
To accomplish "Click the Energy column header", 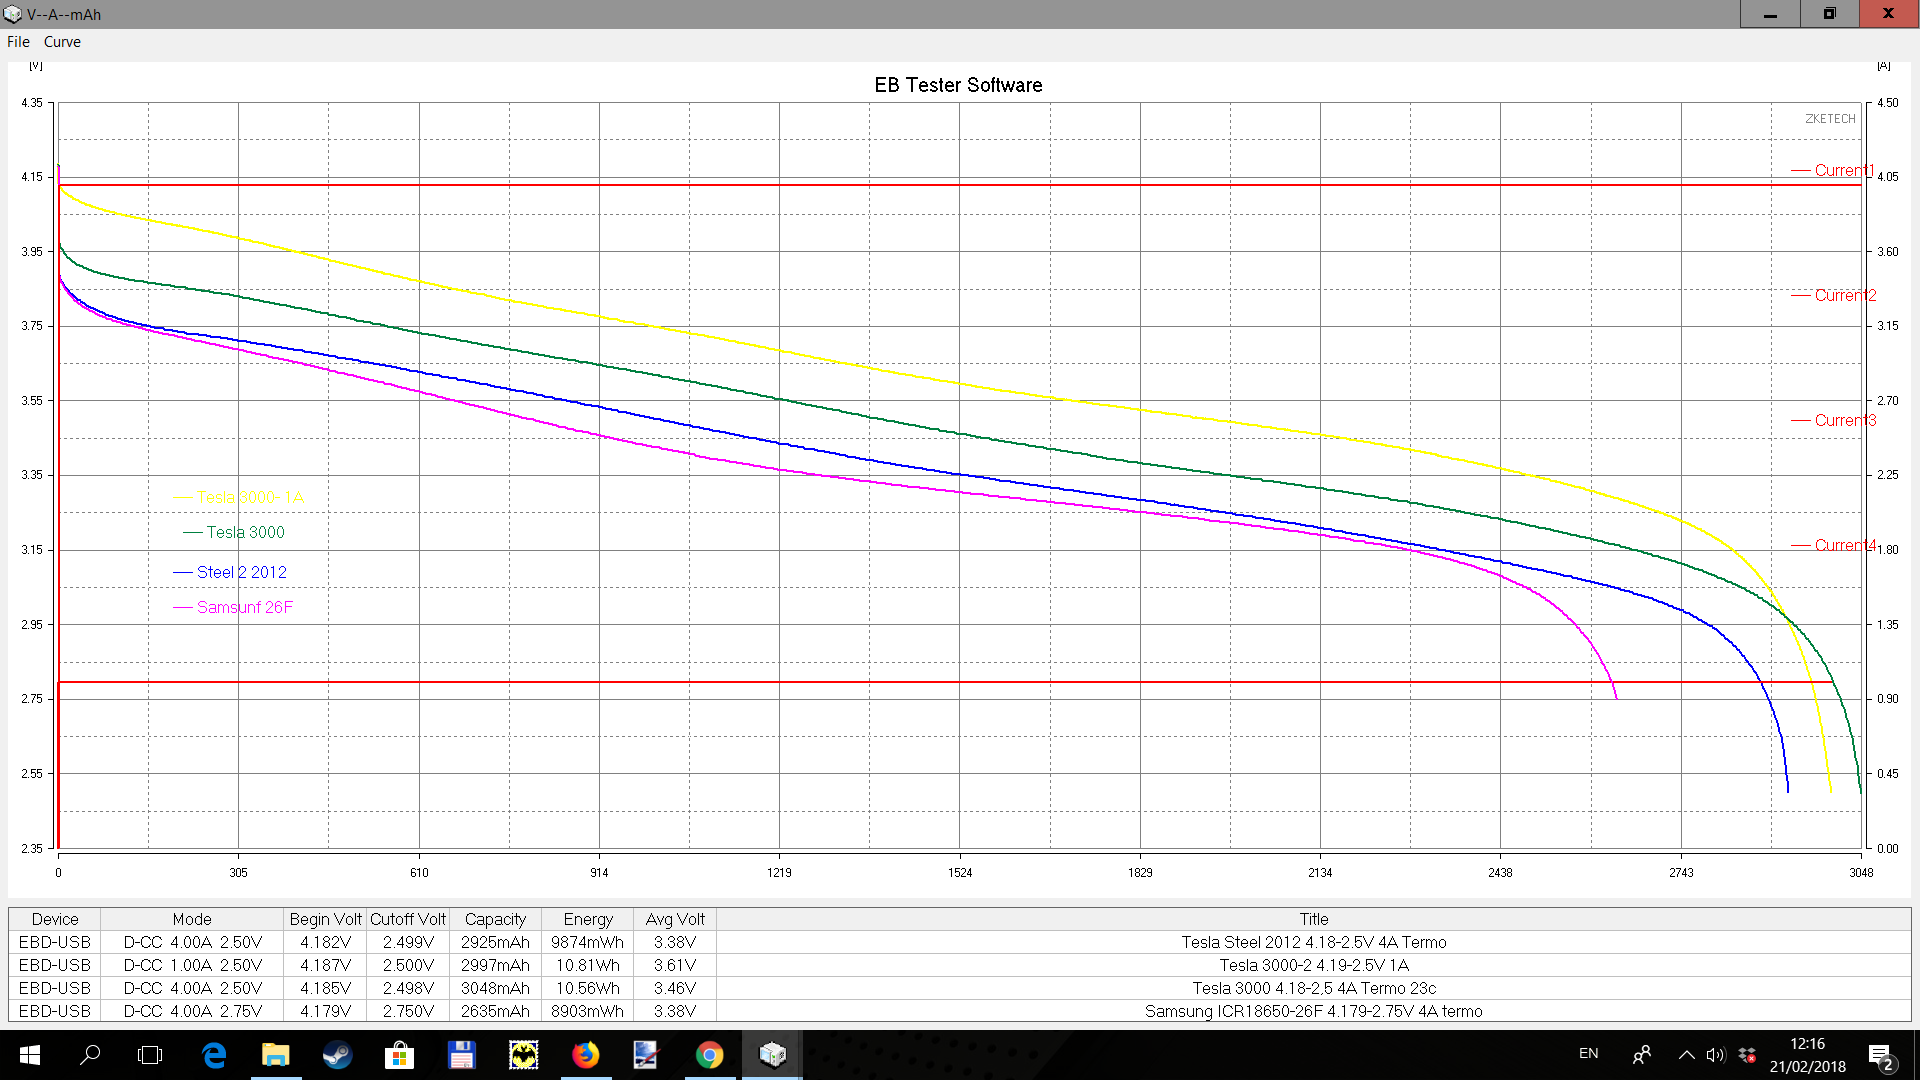I will (x=588, y=919).
